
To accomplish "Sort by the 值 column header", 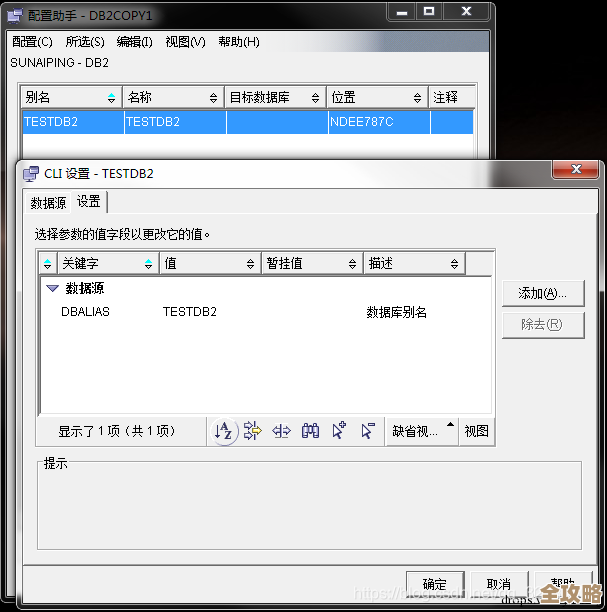I will click(210, 263).
